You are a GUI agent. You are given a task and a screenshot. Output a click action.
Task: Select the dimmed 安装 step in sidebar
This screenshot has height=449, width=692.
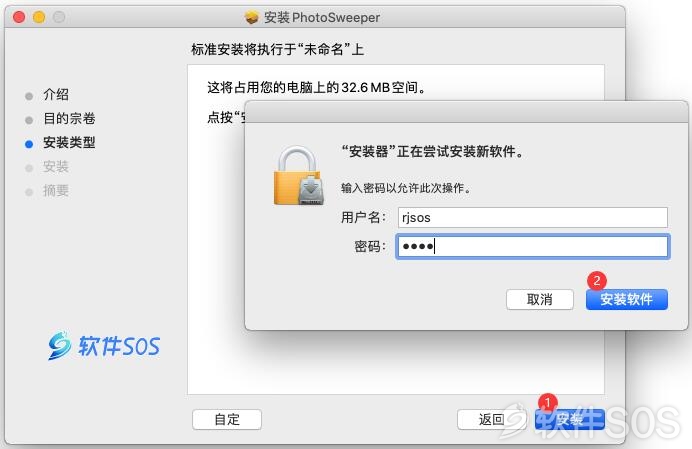pyautogui.click(x=56, y=166)
